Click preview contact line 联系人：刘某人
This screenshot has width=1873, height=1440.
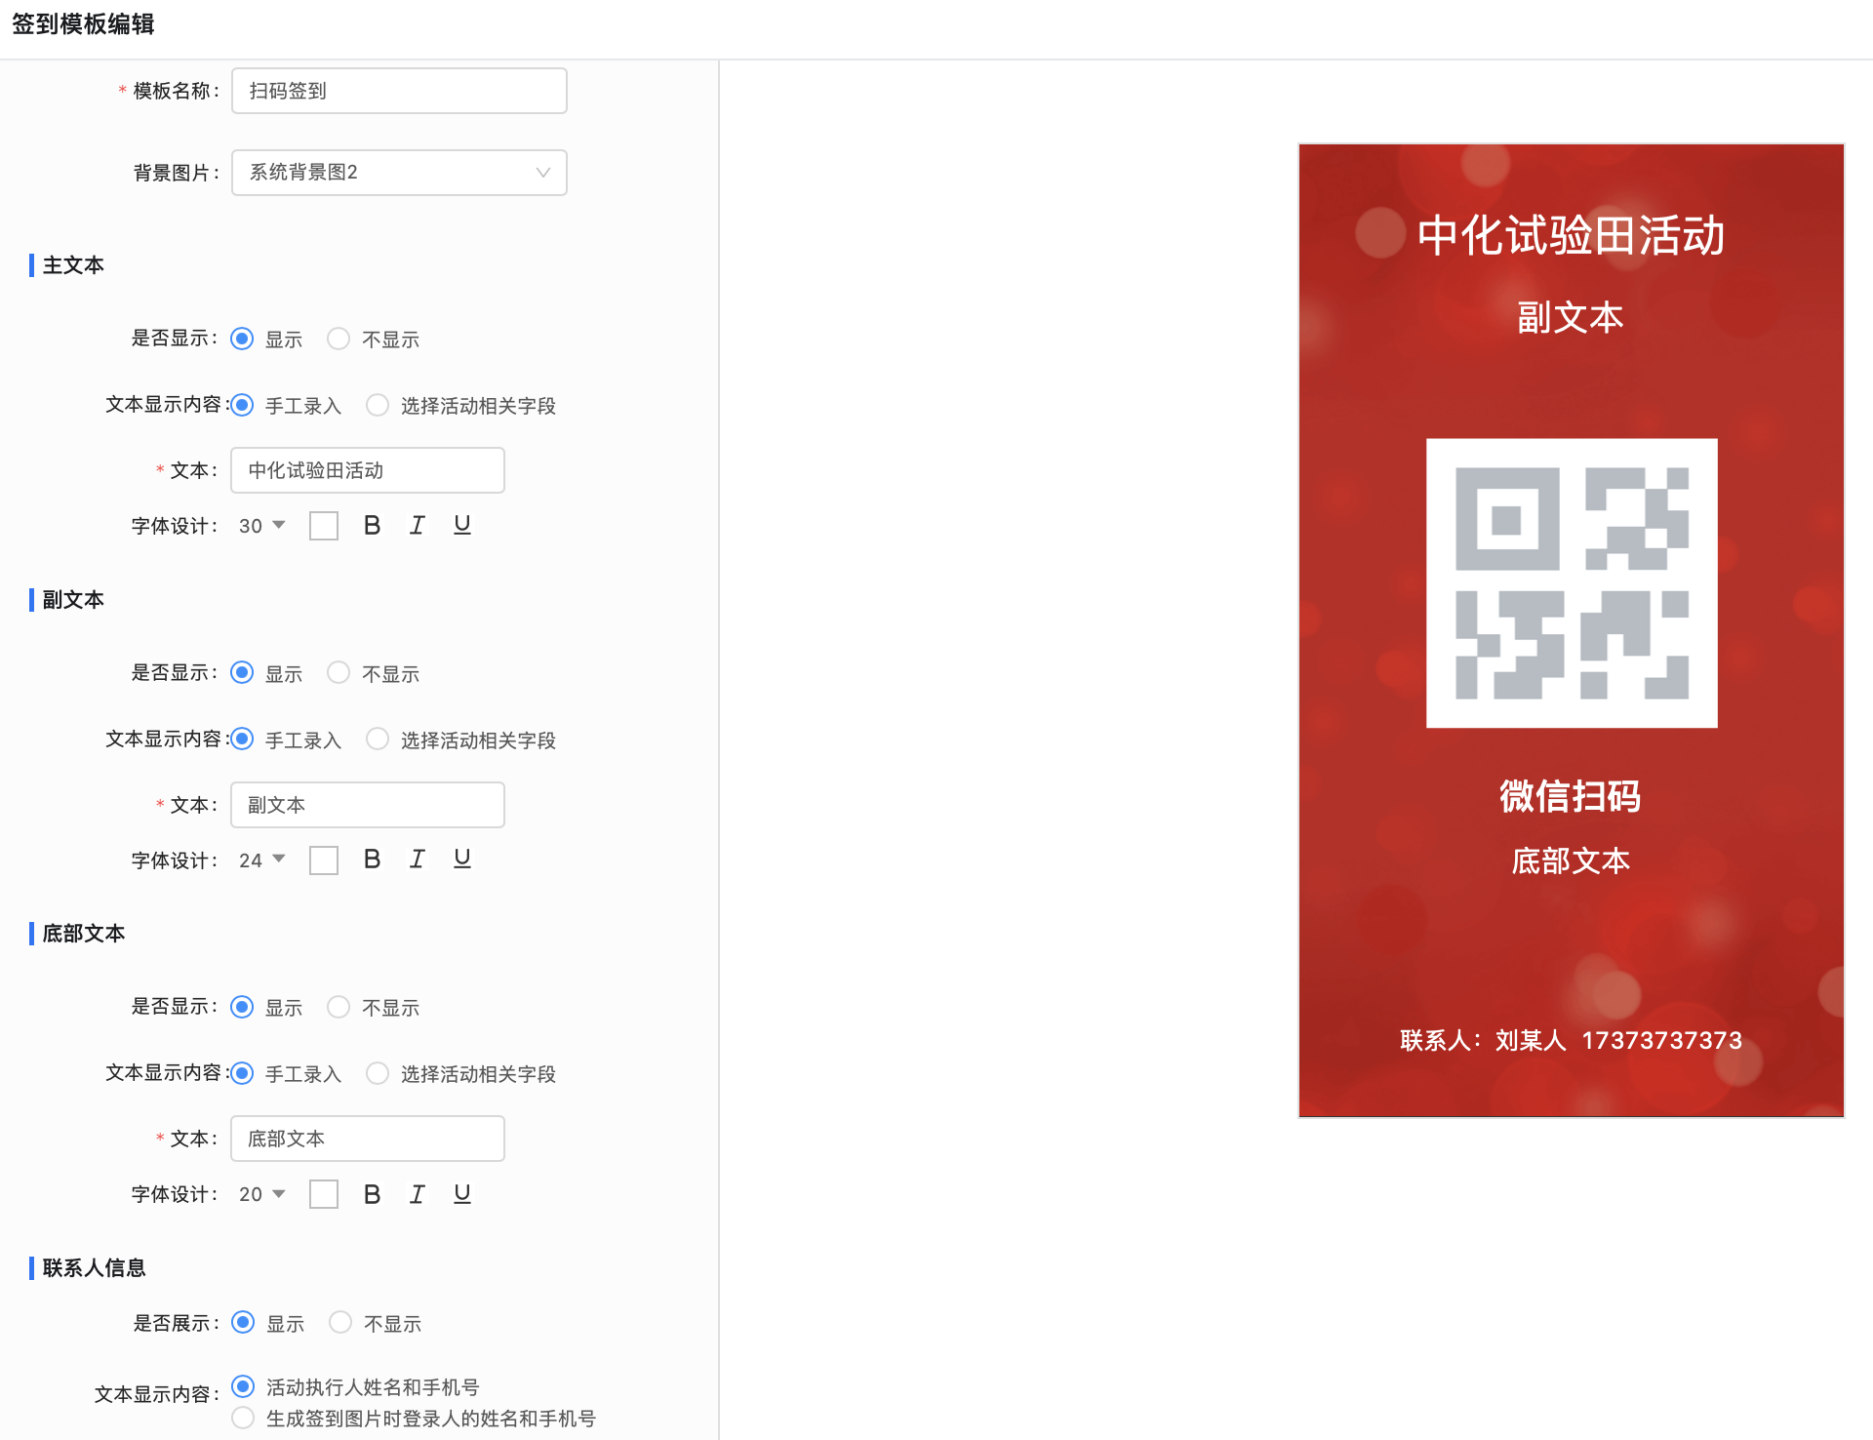pos(1571,1040)
